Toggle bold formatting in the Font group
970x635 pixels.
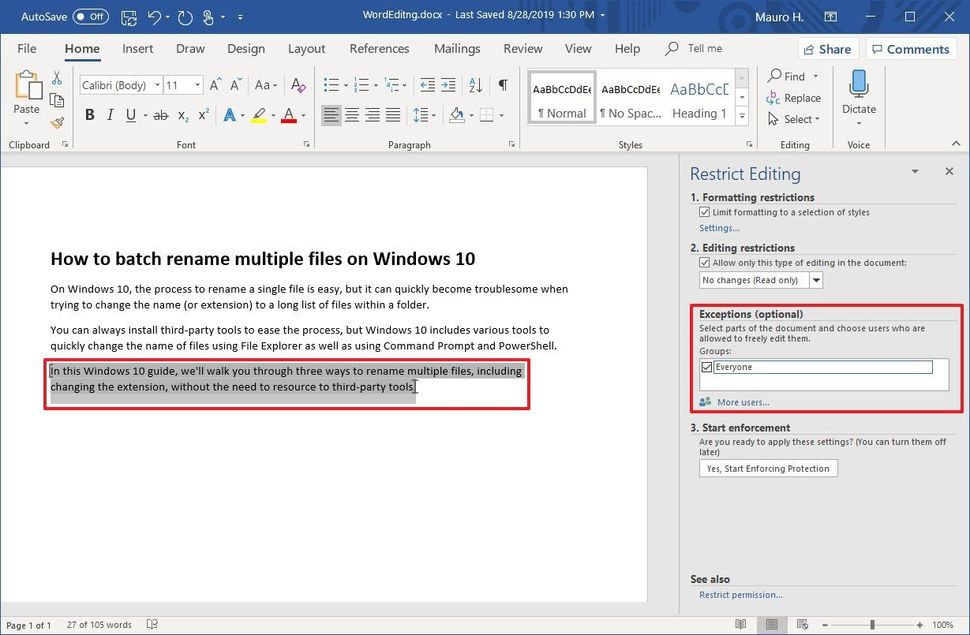pos(90,114)
